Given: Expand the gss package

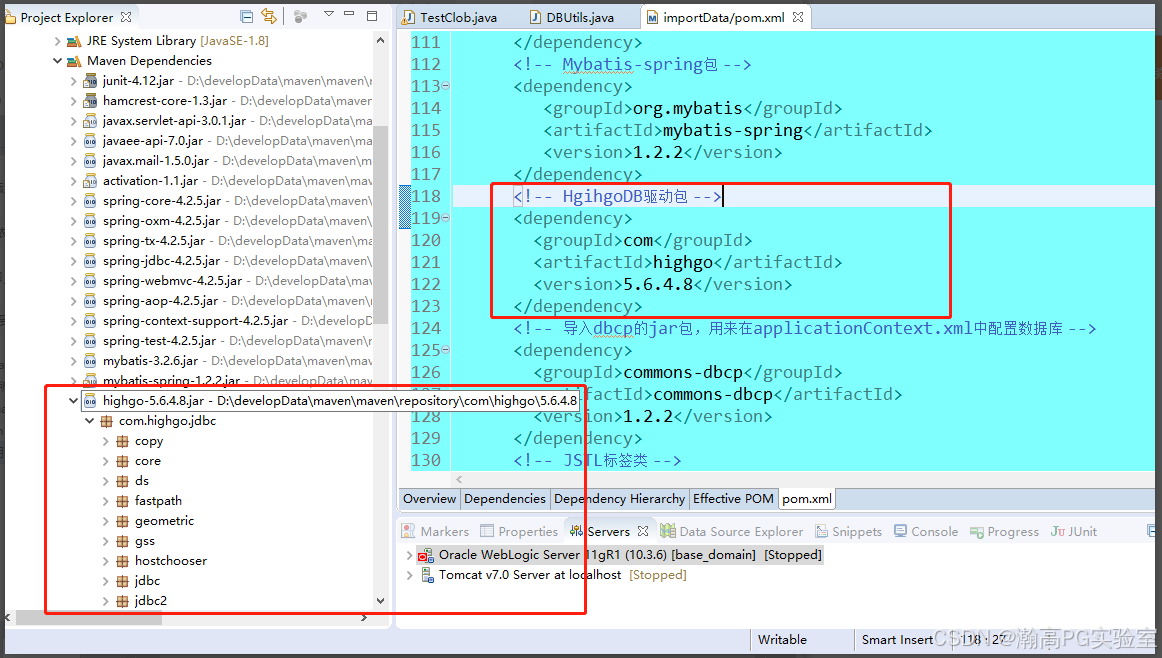Looking at the screenshot, I should point(105,541).
